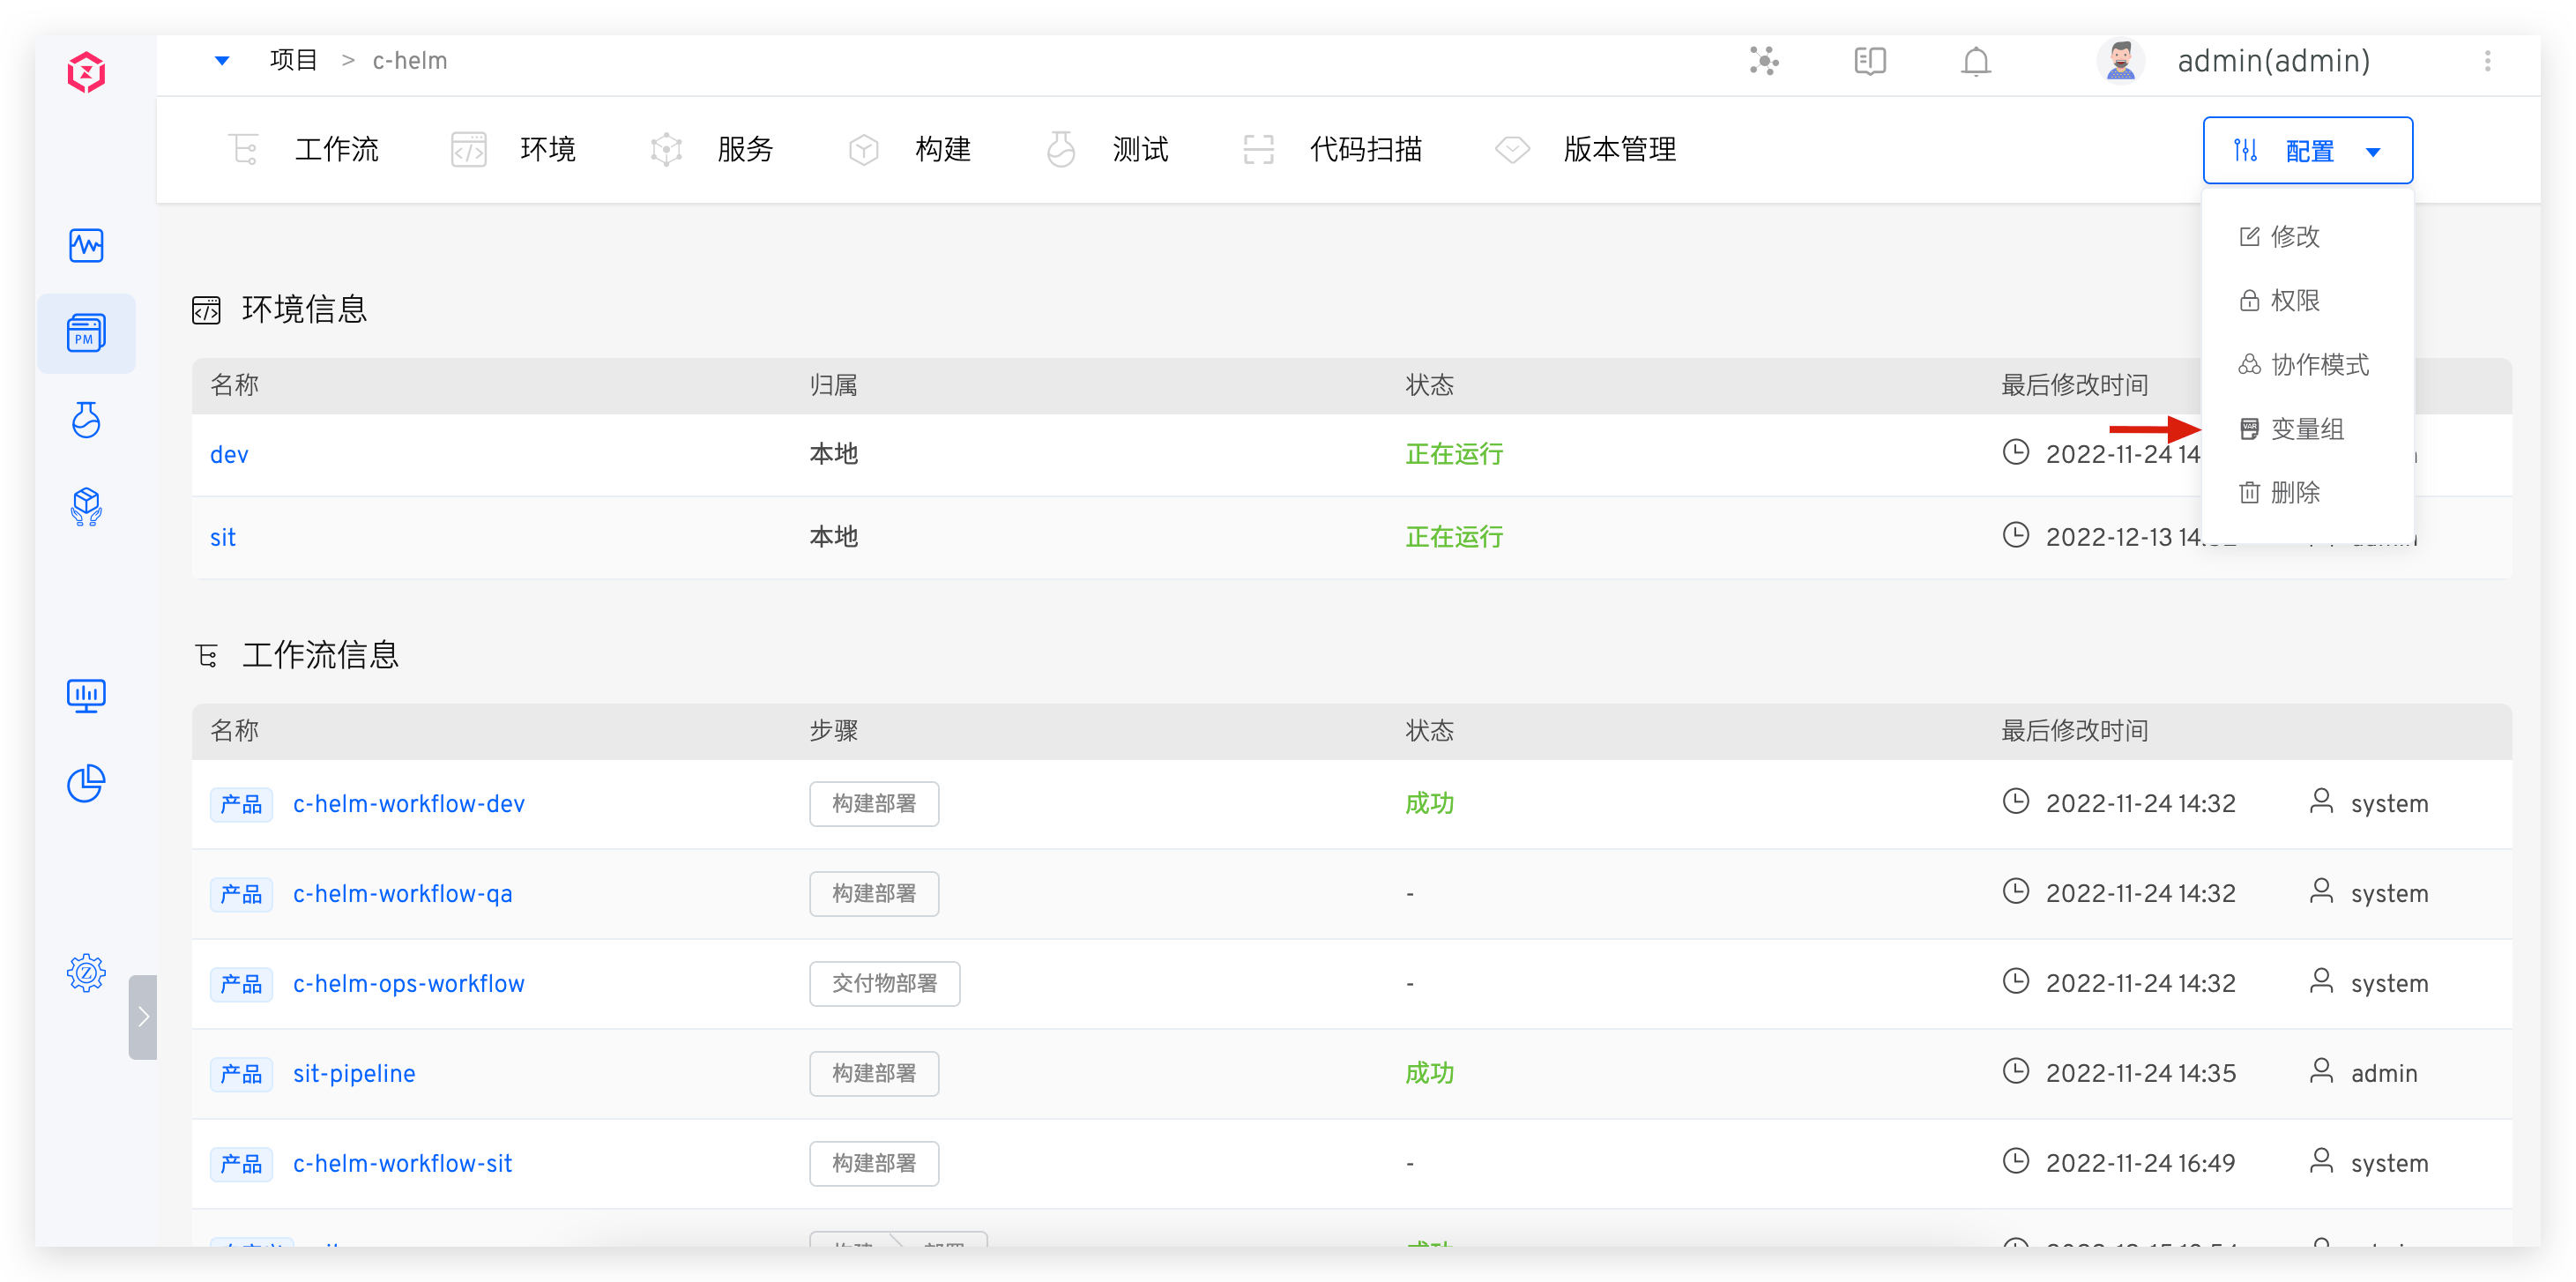Select 变量组 from the config menu
The image size is (2576, 1282).
[2306, 429]
